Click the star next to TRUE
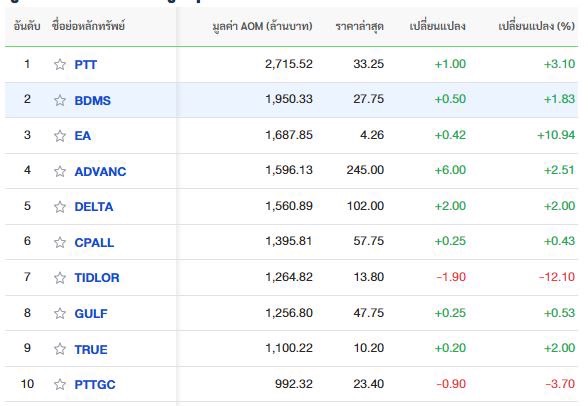588x406 pixels. [60, 349]
